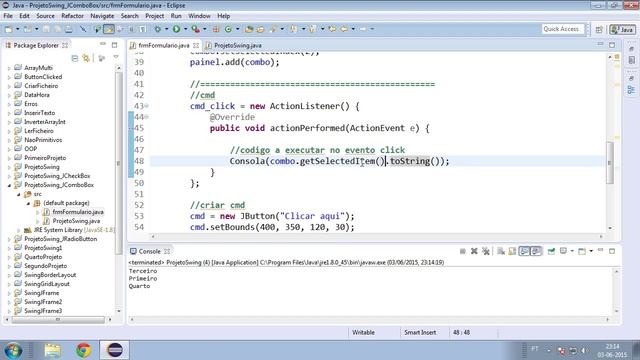Select the QuartoProjeto project

pyautogui.click(x=43, y=257)
